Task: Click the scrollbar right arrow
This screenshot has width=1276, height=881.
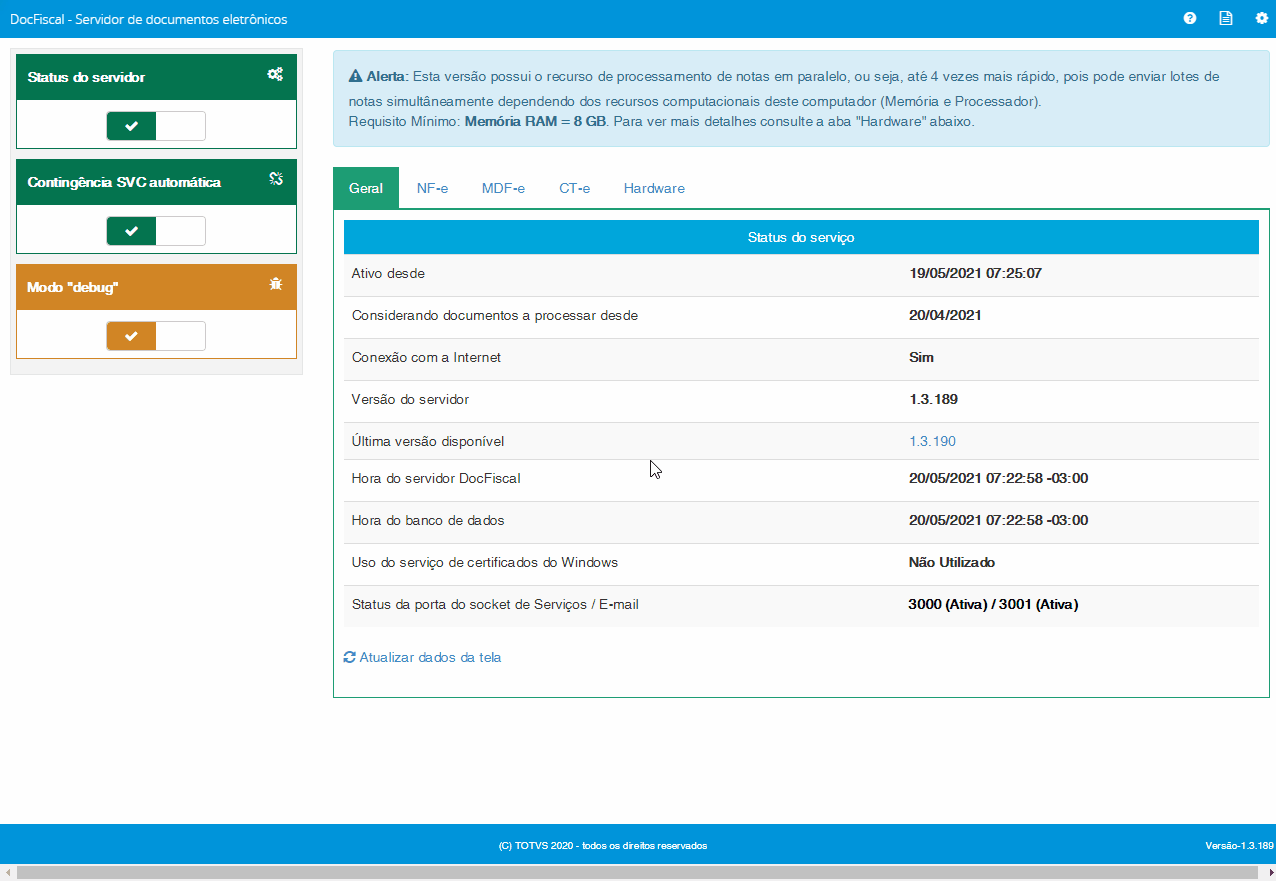Action: [1268, 873]
